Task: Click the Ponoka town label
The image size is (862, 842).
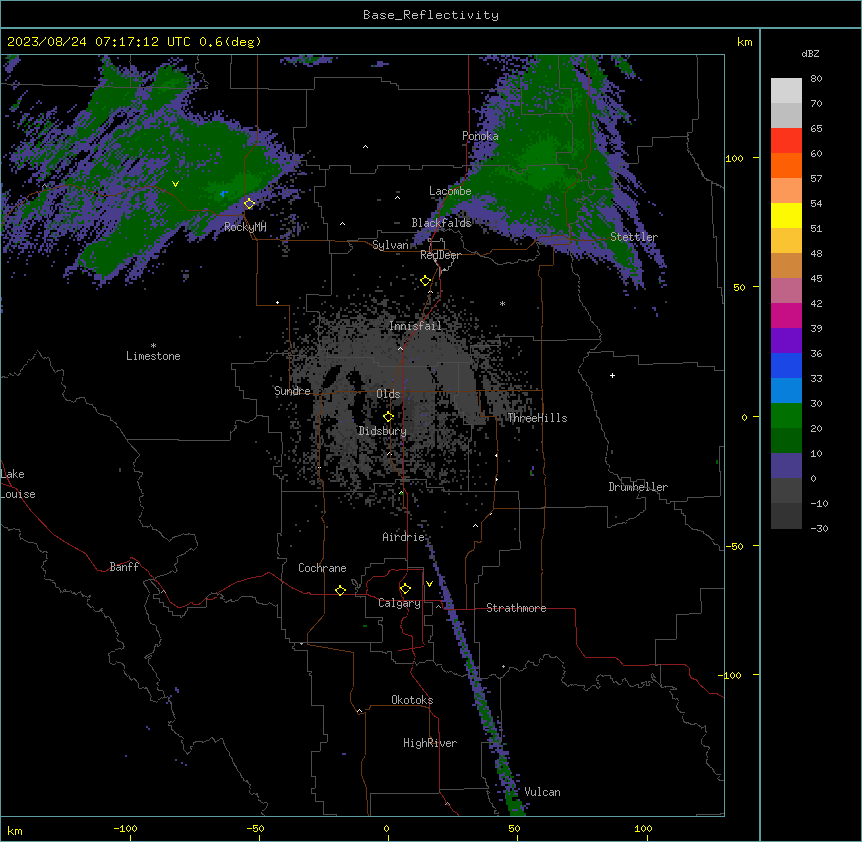Action: 480,136
